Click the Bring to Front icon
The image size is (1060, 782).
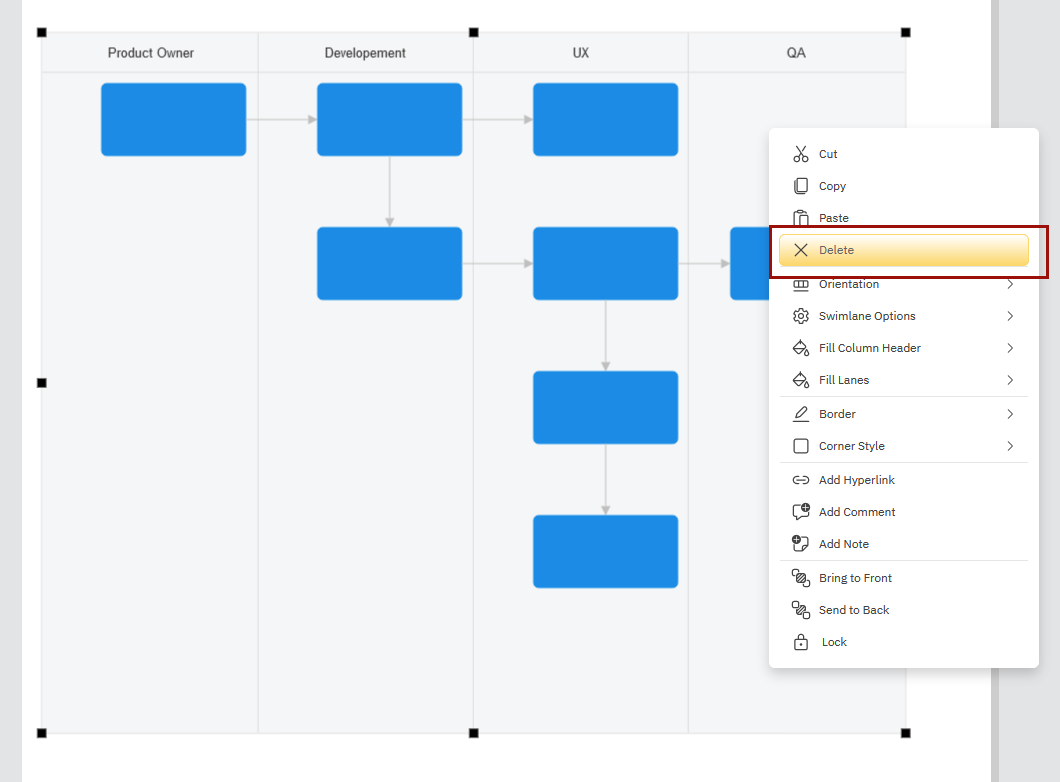(800, 578)
